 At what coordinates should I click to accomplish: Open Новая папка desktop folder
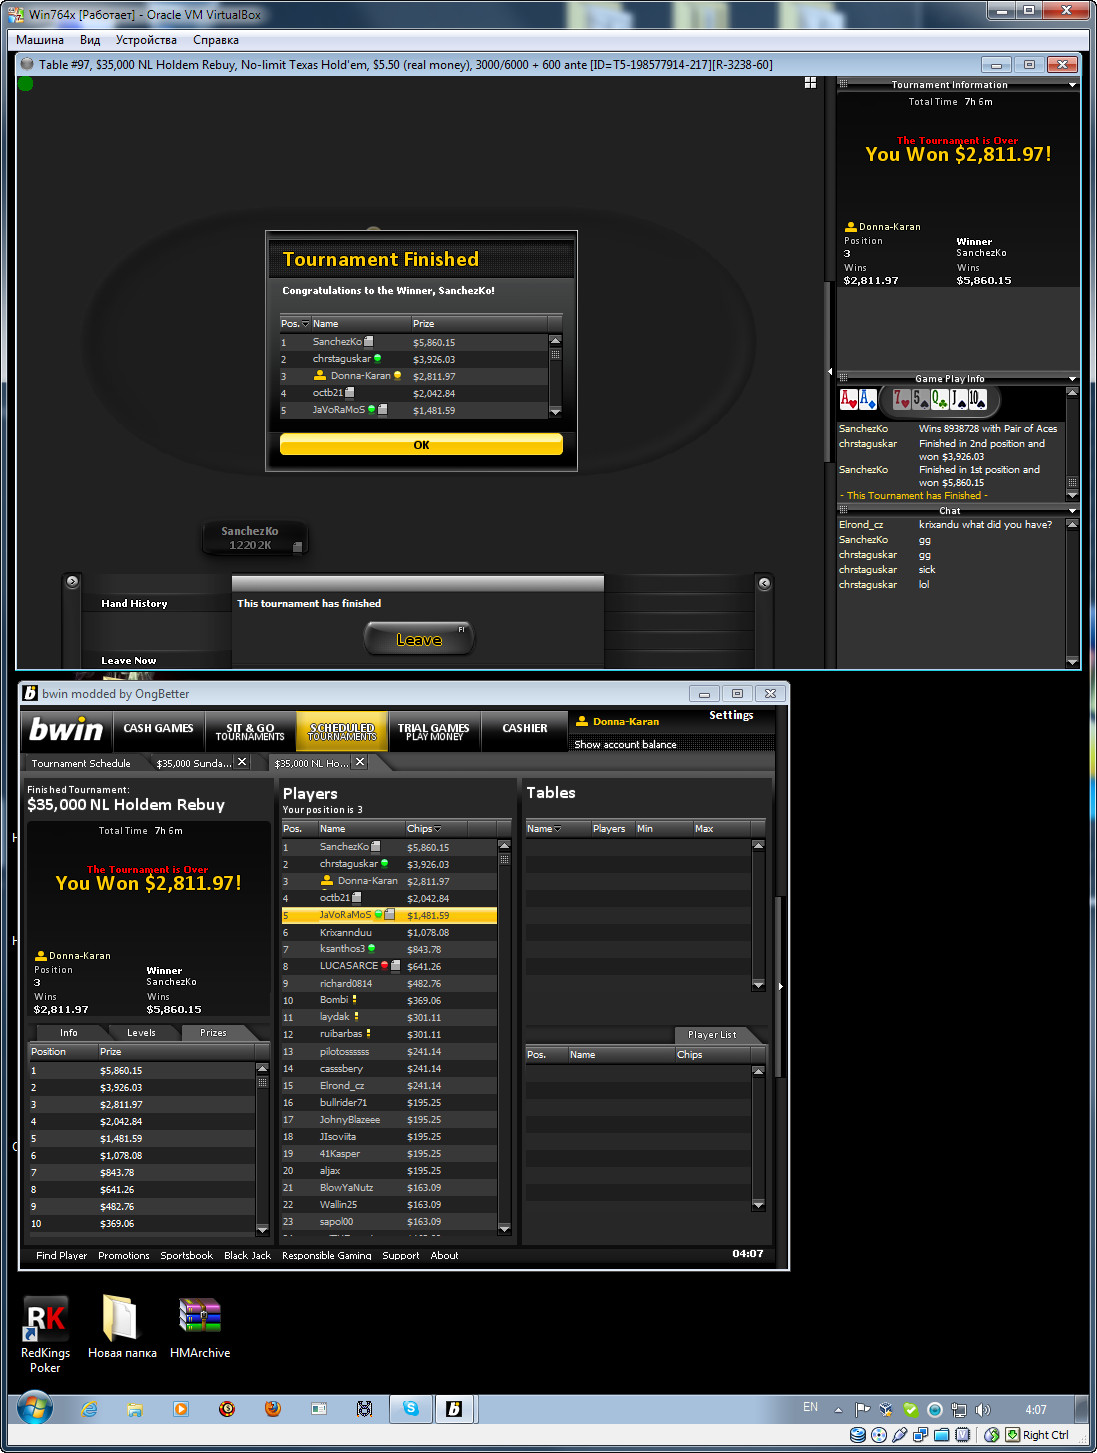click(x=122, y=1328)
